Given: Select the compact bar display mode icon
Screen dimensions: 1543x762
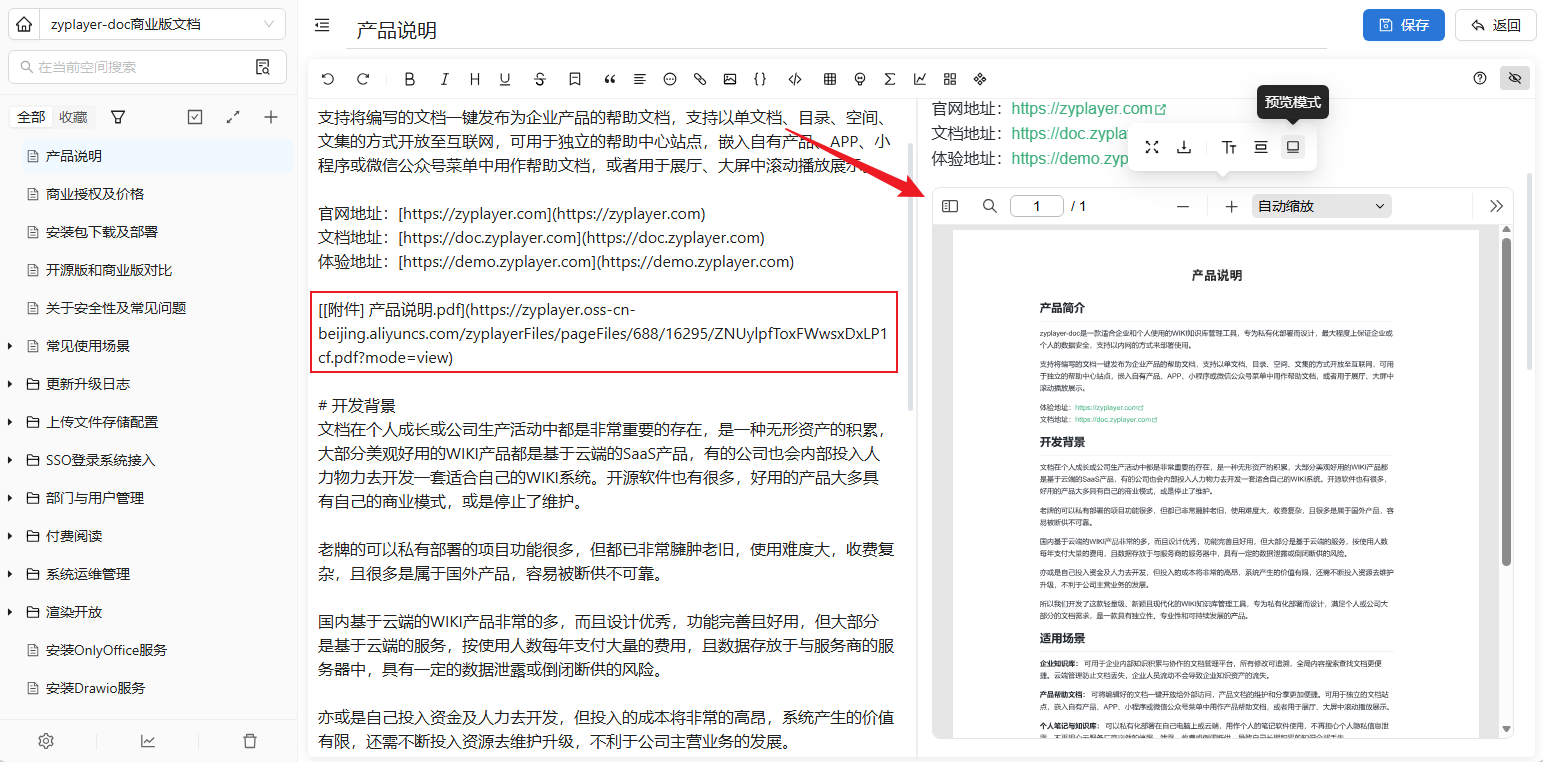Looking at the screenshot, I should click(x=1261, y=147).
